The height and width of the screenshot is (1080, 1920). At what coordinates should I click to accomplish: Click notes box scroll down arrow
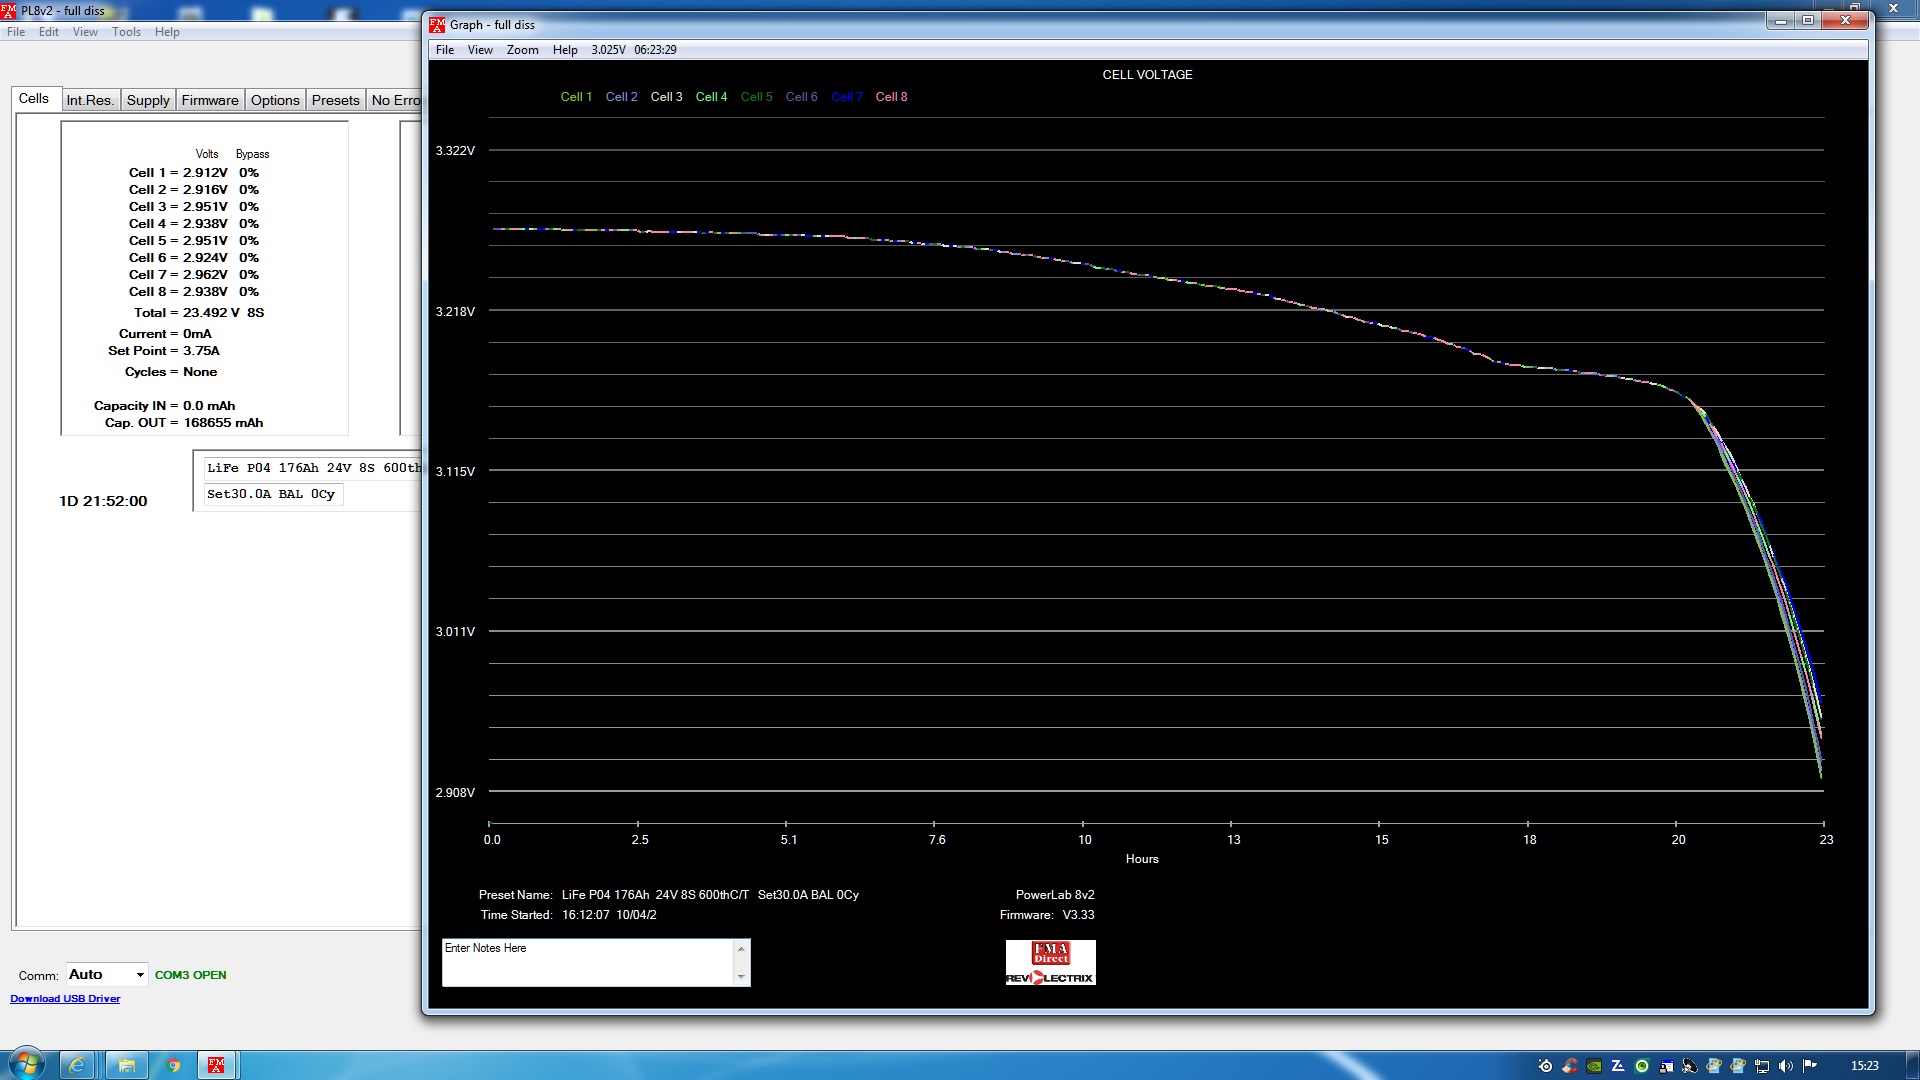[x=741, y=977]
